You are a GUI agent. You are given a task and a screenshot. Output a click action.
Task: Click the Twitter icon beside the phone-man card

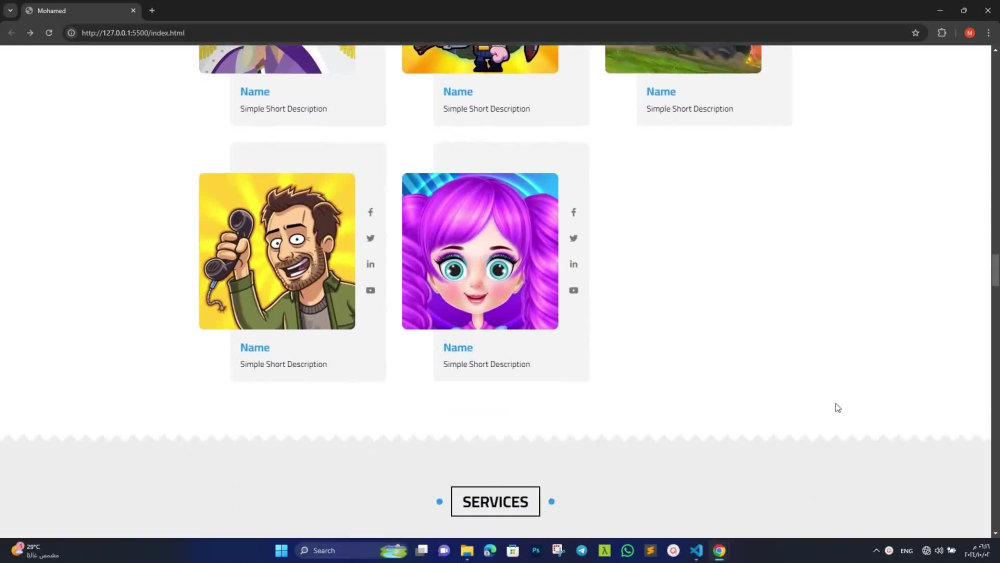click(x=371, y=238)
